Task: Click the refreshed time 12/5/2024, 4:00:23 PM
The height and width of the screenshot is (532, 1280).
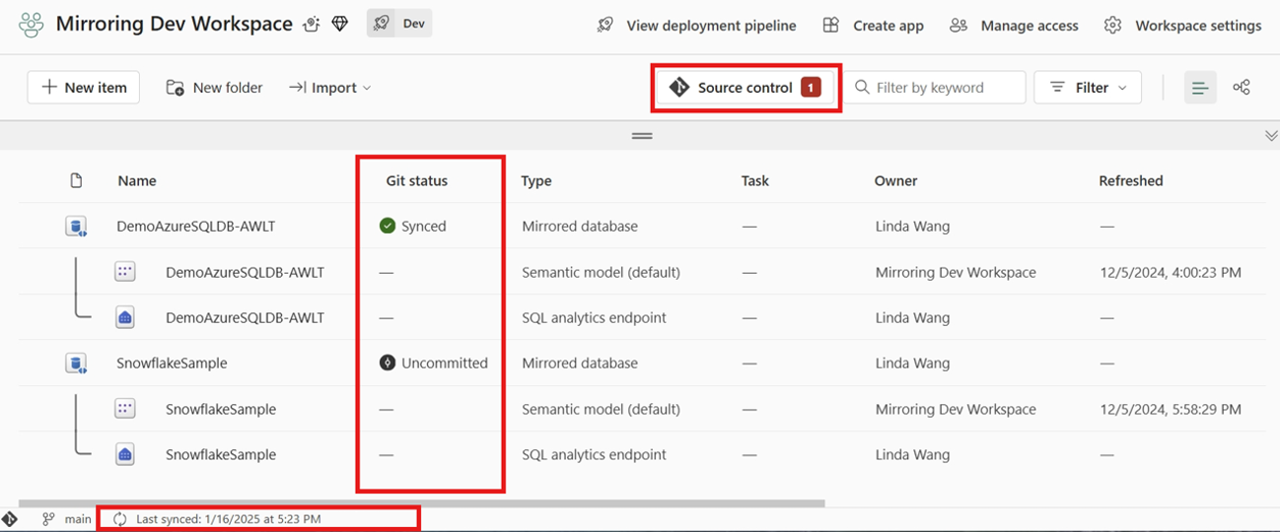Action: click(1170, 272)
